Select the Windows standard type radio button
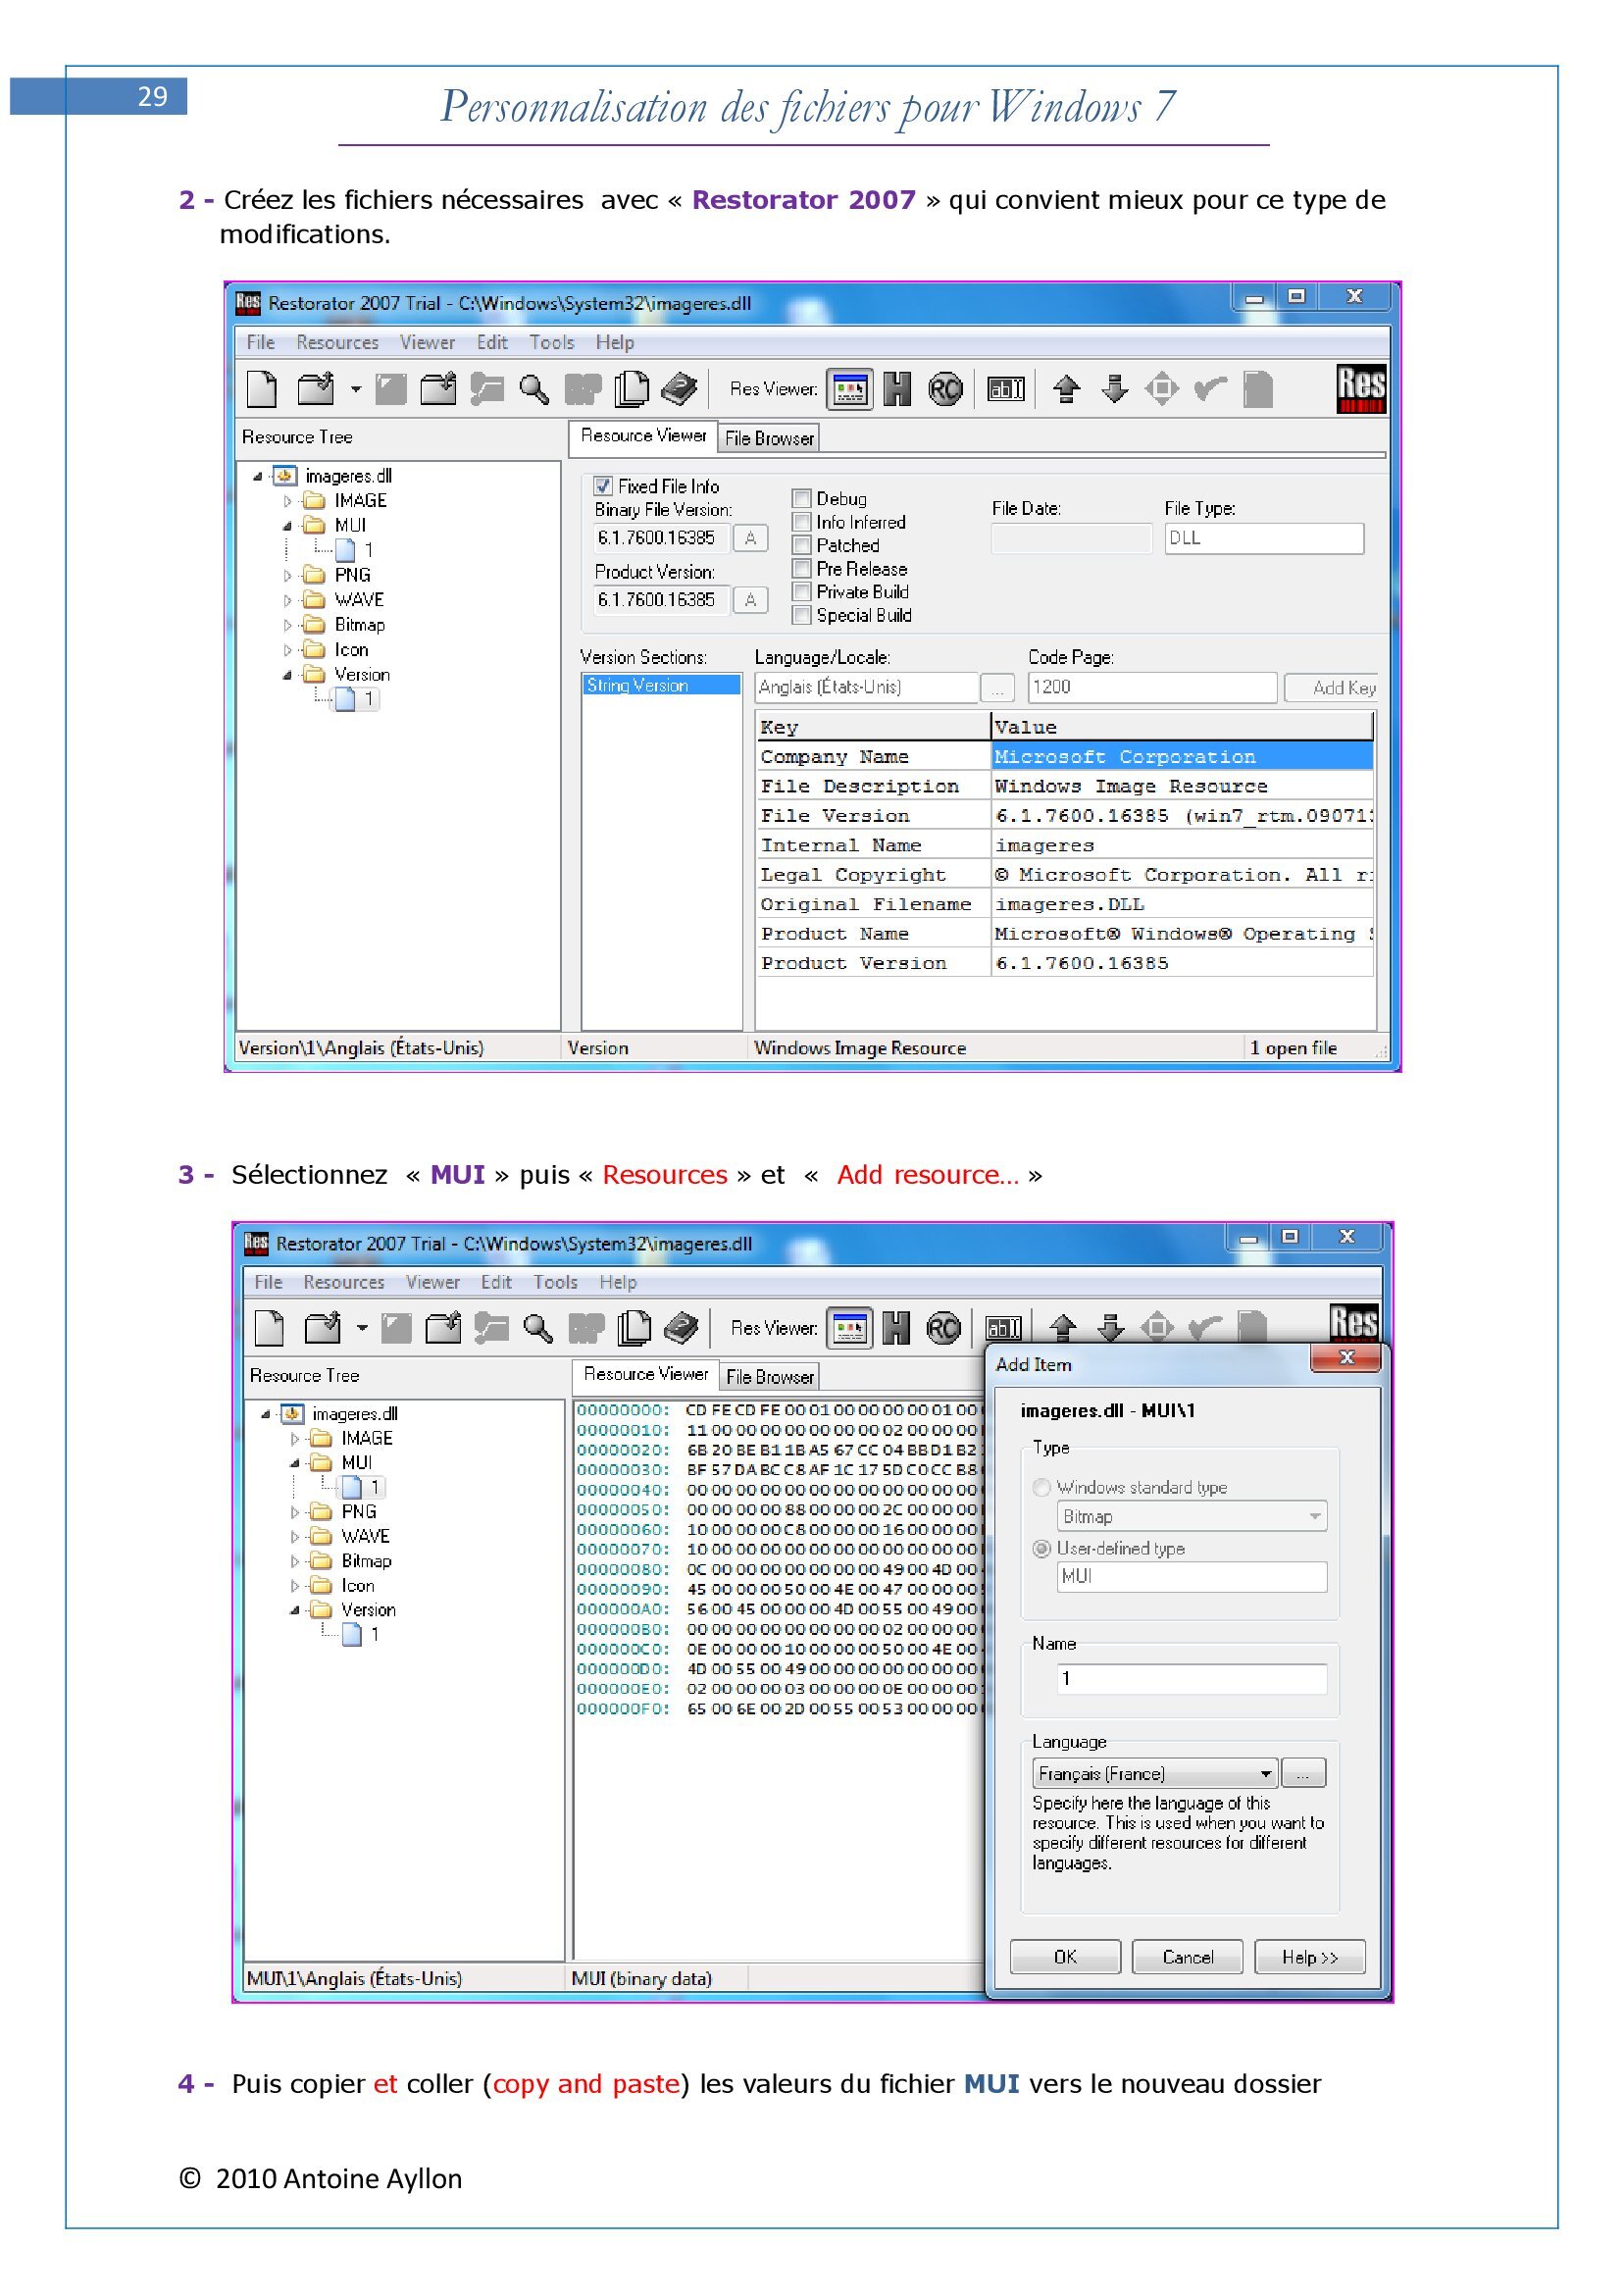1624x2294 pixels. (1041, 1487)
